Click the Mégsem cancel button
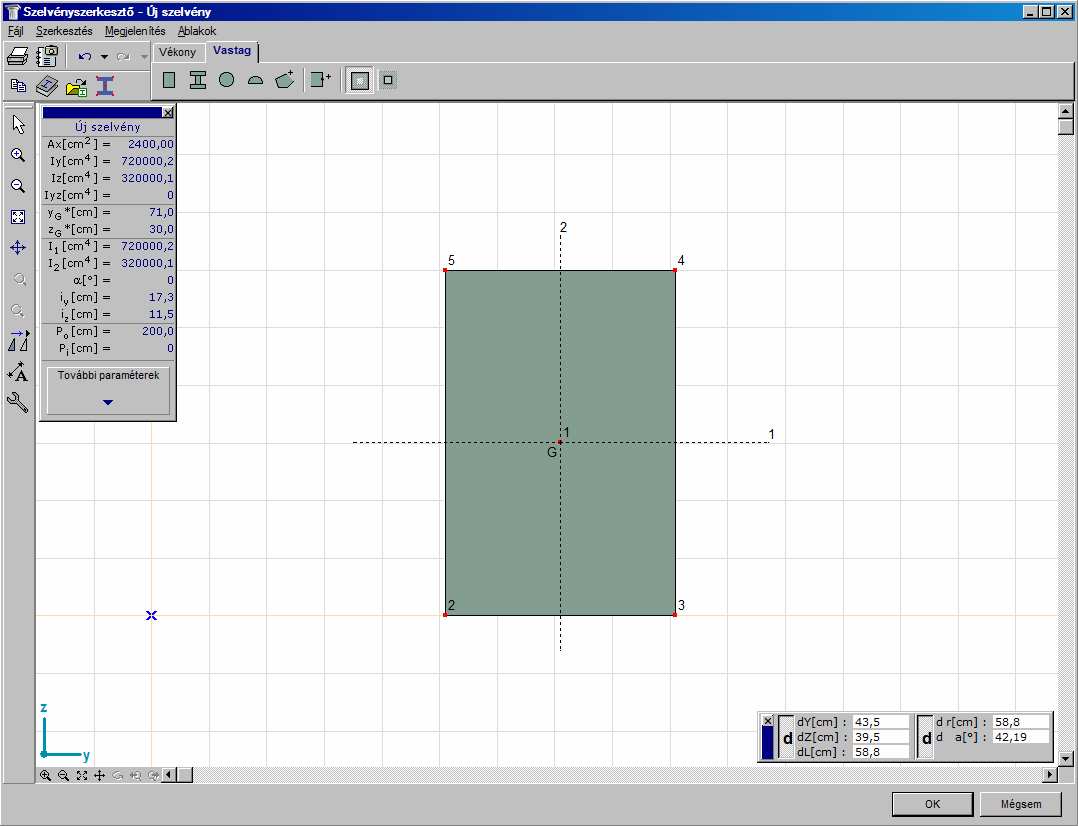The width and height of the screenshot is (1078, 826). pyautogui.click(x=1021, y=804)
